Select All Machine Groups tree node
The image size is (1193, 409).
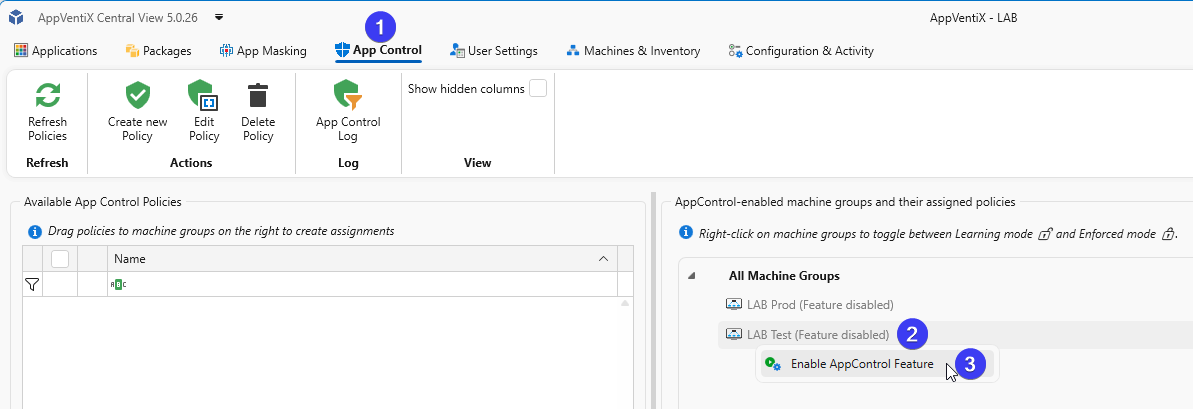(784, 276)
